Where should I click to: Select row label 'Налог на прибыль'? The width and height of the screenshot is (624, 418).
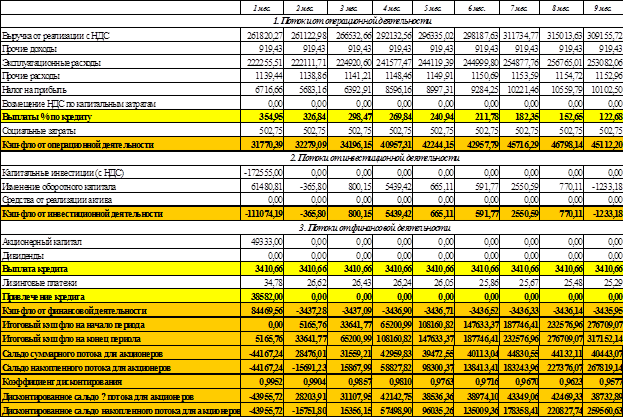pyautogui.click(x=35, y=90)
